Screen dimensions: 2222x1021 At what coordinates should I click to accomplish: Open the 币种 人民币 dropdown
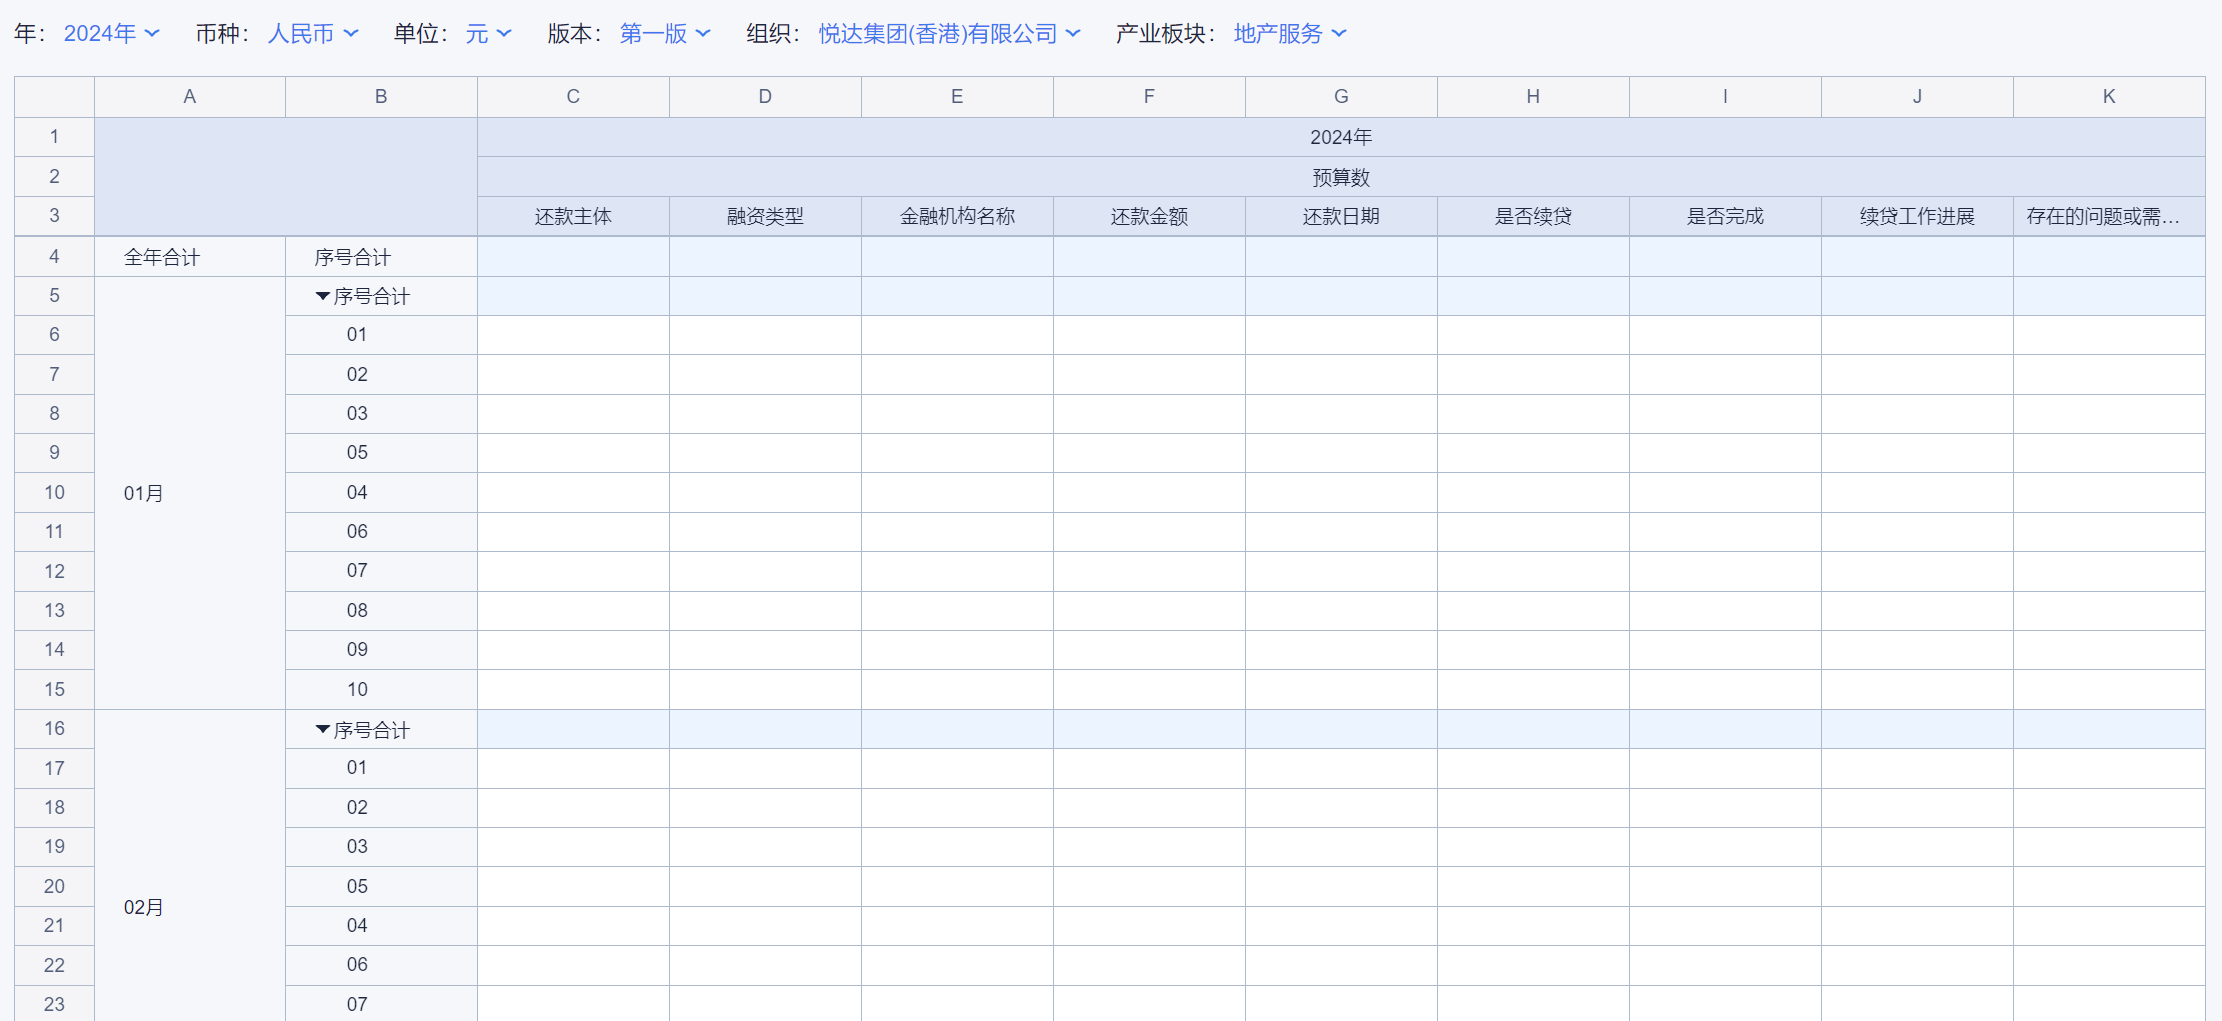pos(312,34)
